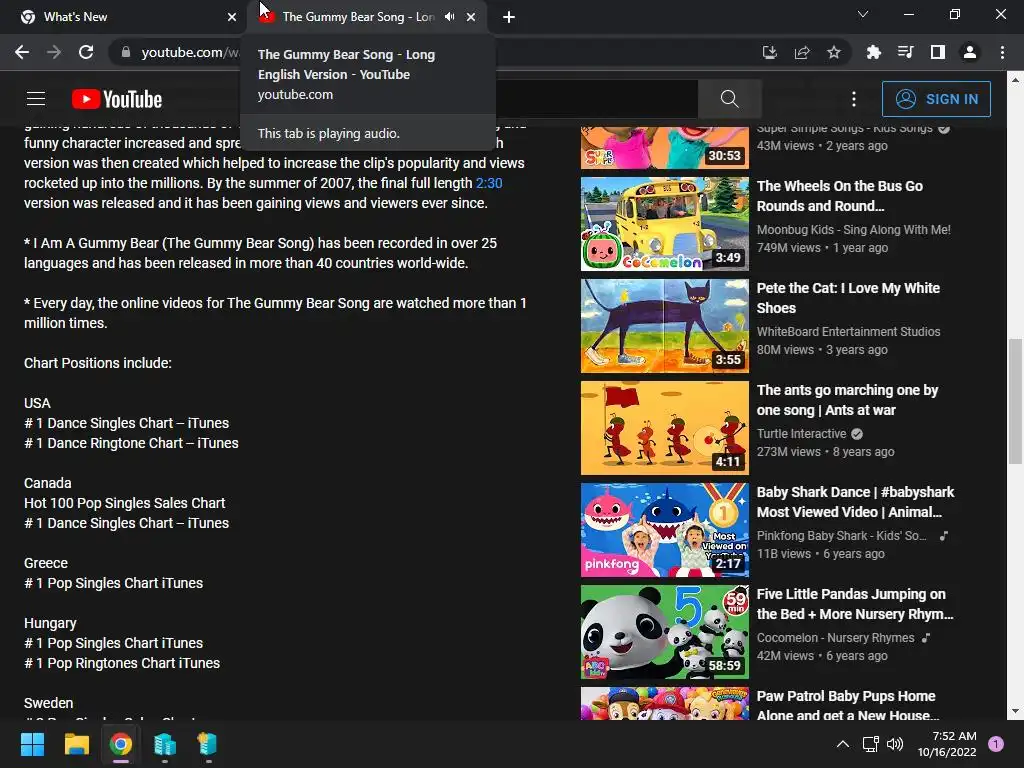
Task: Go to the YouTube home logo
Action: point(117,99)
